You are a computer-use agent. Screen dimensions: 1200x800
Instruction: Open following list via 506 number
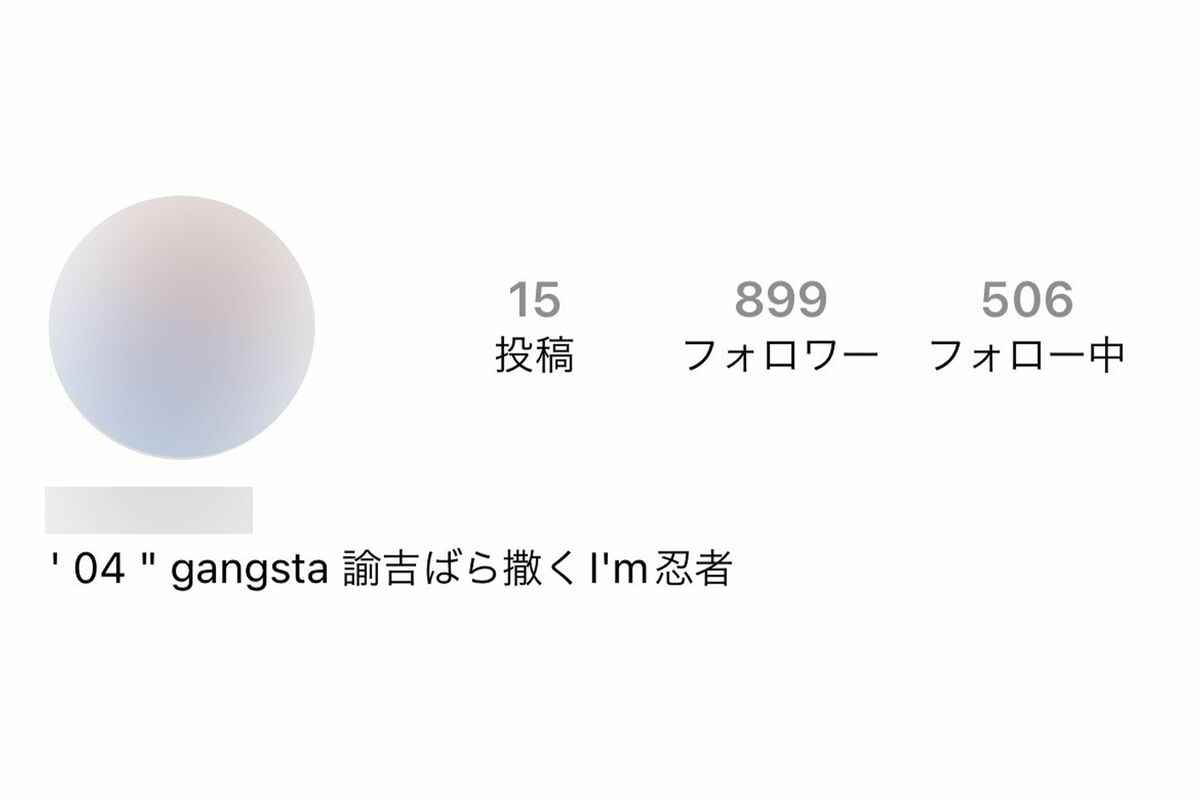tap(1027, 300)
